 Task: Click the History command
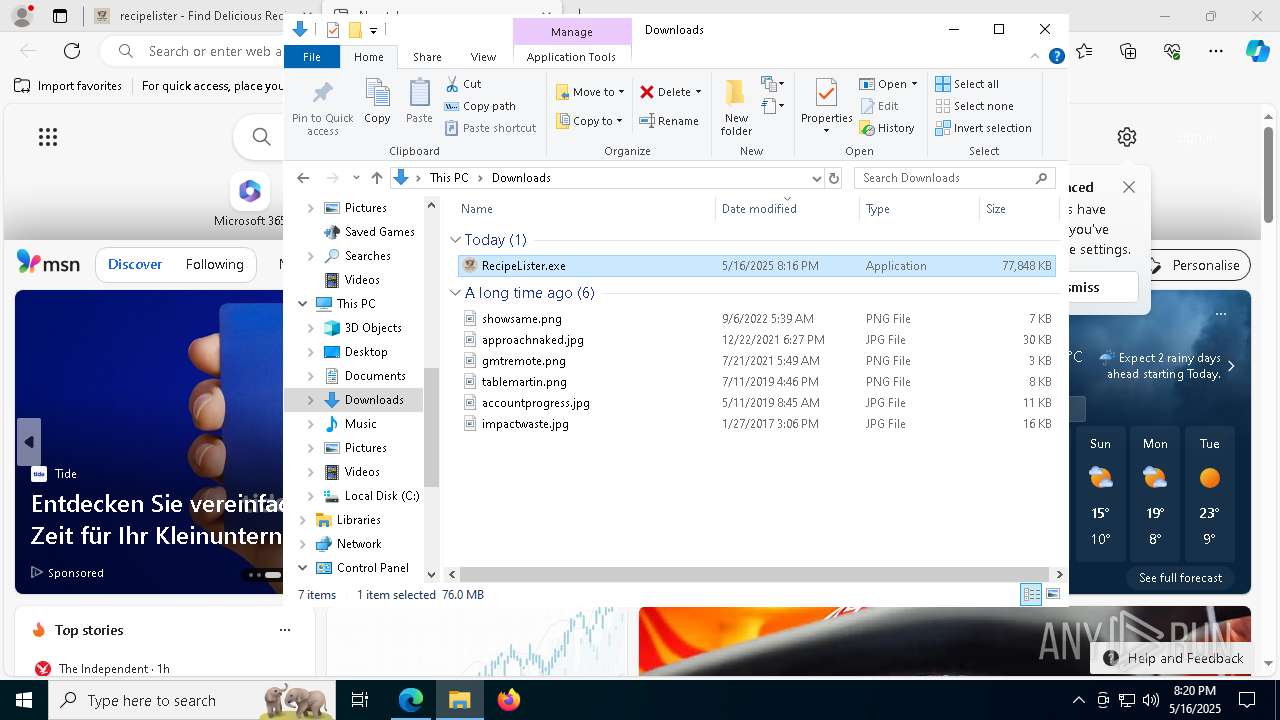887,128
